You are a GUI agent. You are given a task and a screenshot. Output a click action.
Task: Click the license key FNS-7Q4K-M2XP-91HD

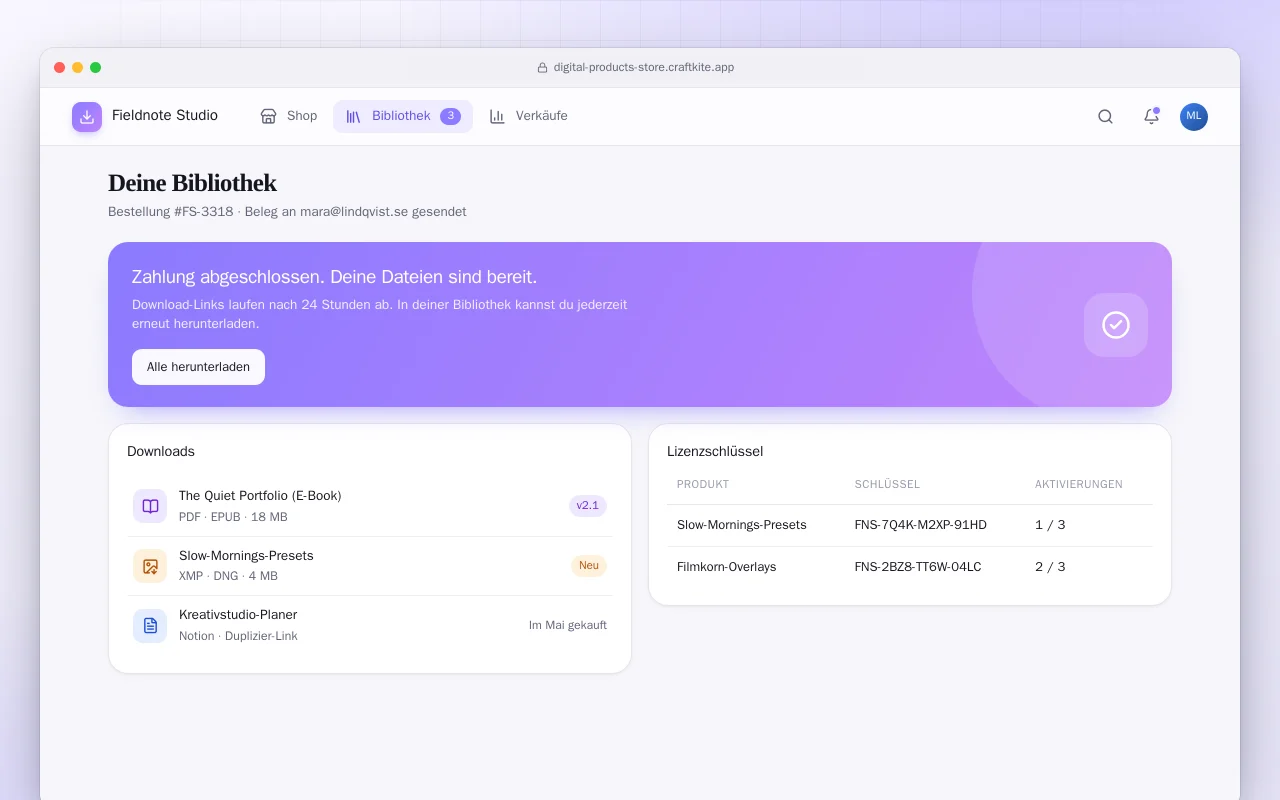[921, 525]
